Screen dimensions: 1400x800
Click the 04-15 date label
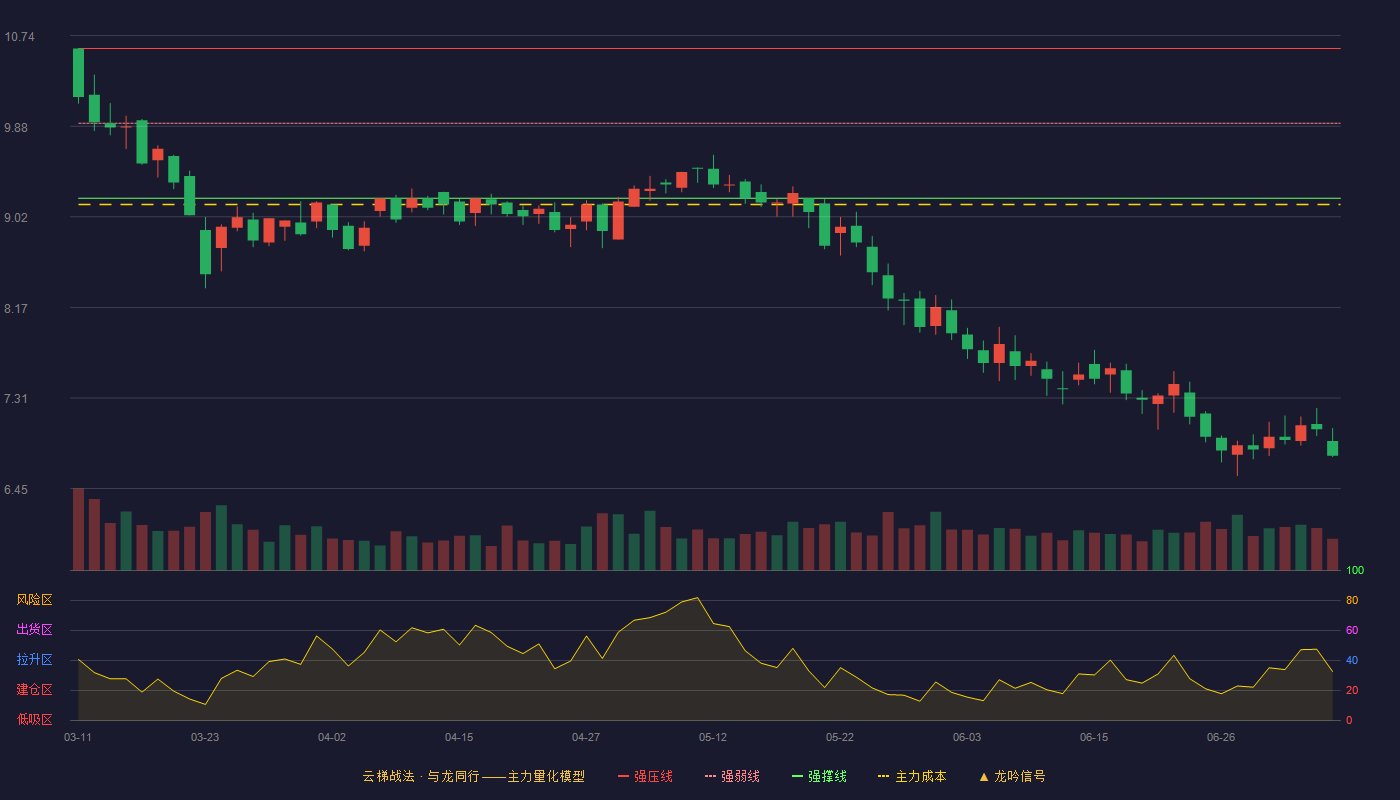tap(459, 737)
